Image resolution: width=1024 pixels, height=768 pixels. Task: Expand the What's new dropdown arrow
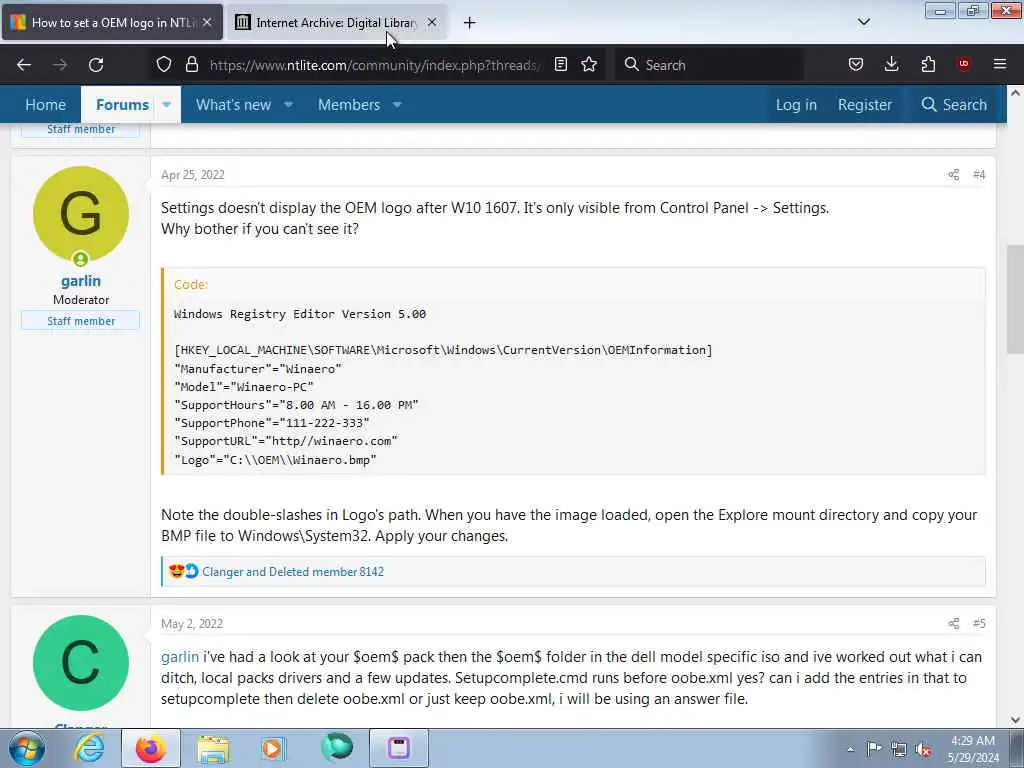[x=288, y=104]
